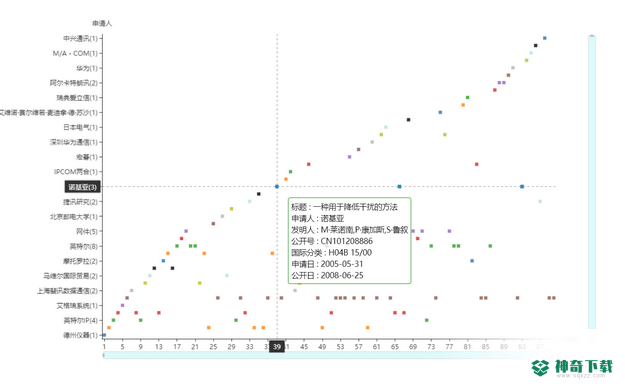625x391 pixels.
Task: Click 上海斐讯数据通信(2) applicant label
Action: (67, 291)
